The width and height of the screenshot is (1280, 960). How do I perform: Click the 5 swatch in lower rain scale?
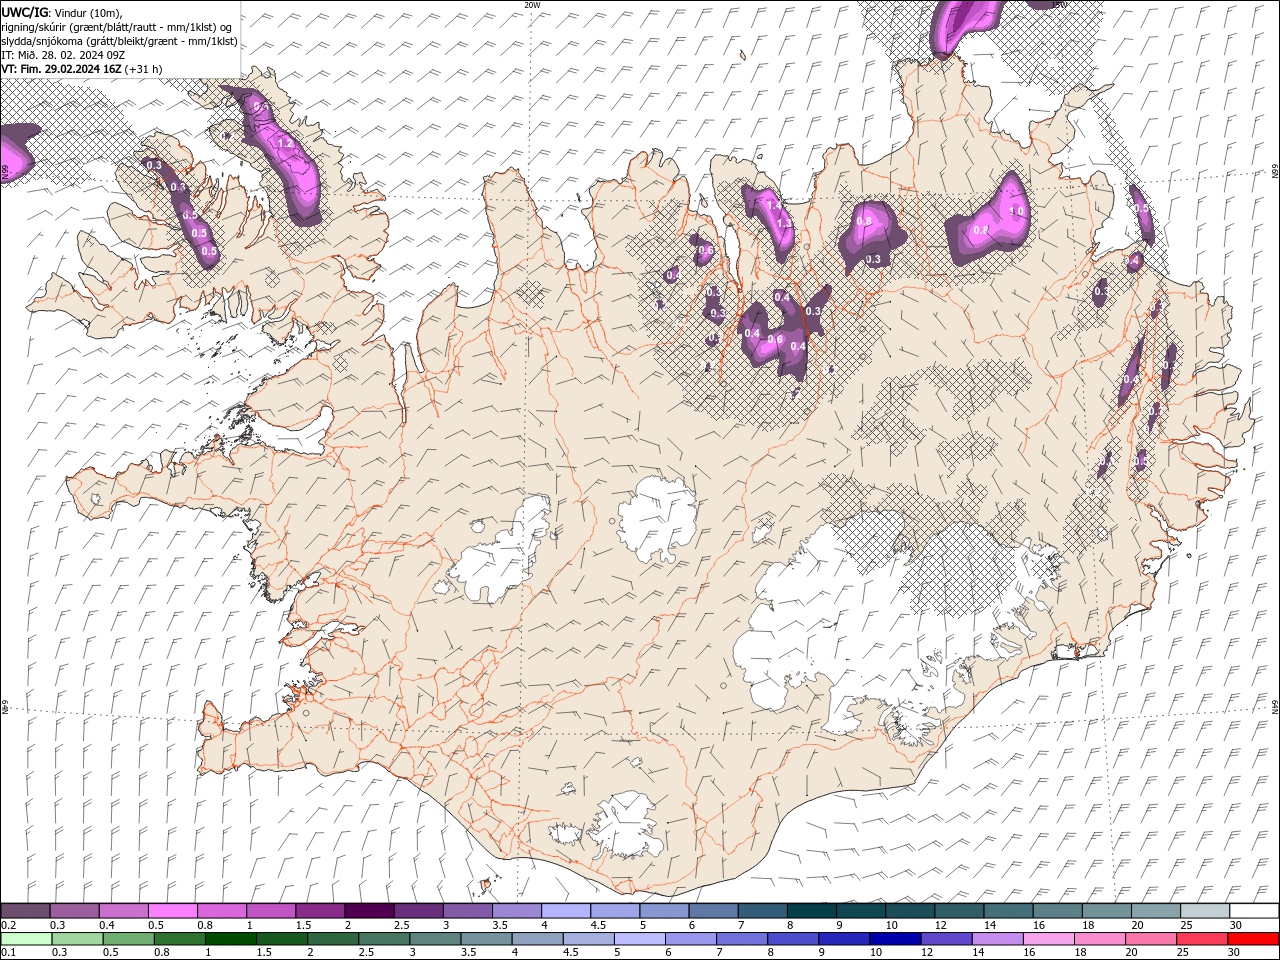tap(639, 939)
